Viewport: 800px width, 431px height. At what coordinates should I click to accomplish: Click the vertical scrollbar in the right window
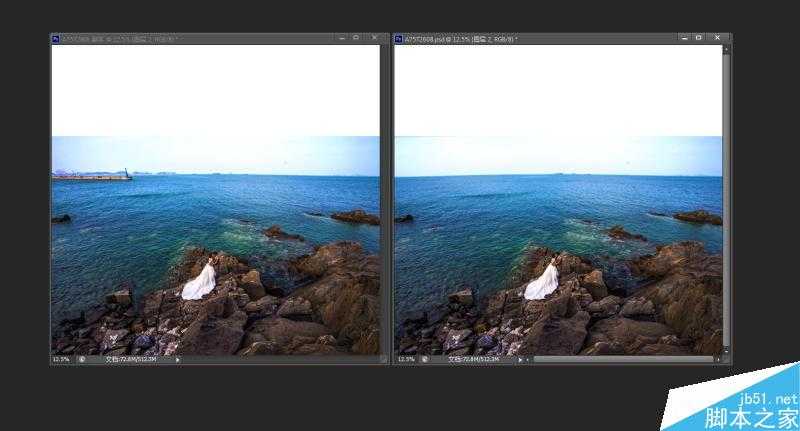coord(727,200)
